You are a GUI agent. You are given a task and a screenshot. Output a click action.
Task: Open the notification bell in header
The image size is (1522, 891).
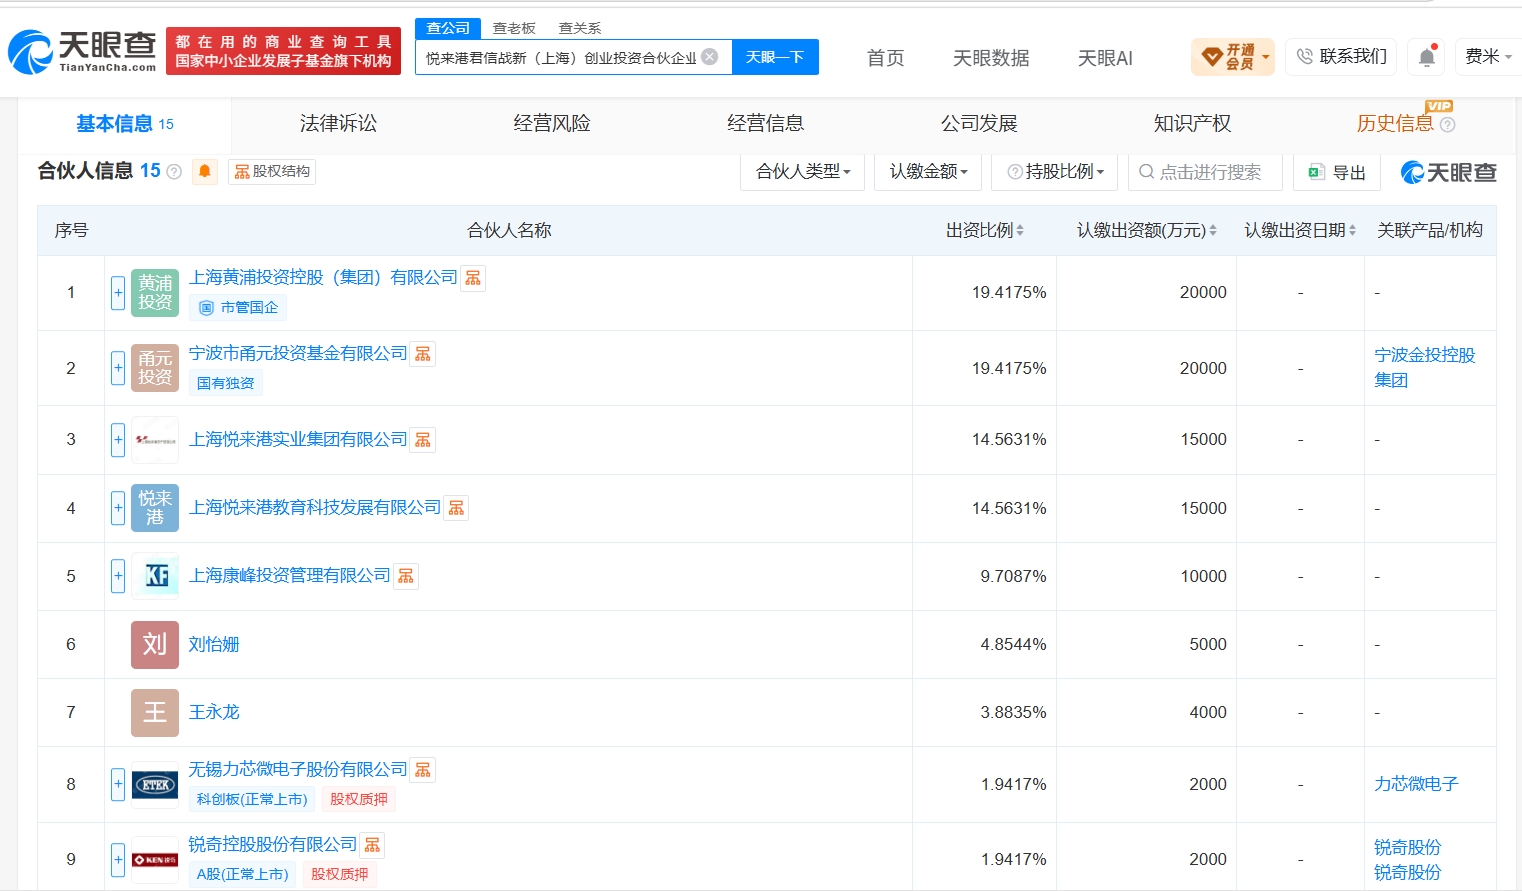pos(1427,57)
